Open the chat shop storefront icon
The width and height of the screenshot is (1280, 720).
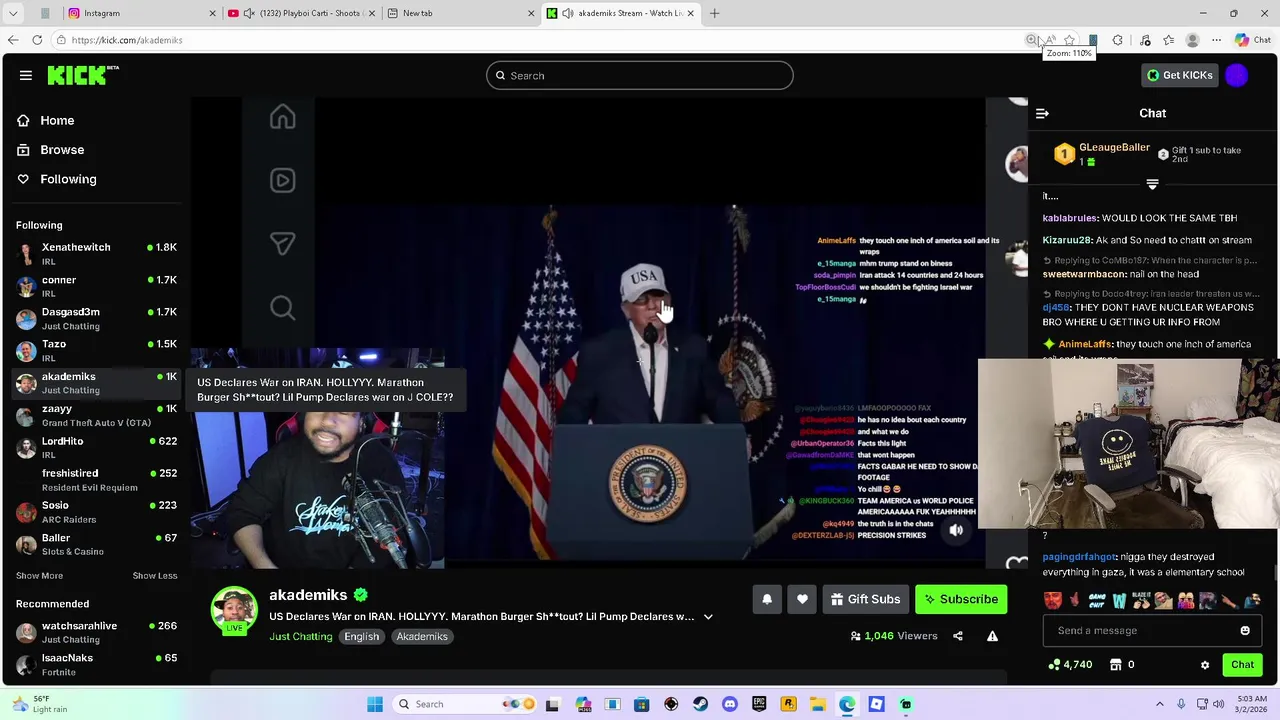coord(1115,665)
